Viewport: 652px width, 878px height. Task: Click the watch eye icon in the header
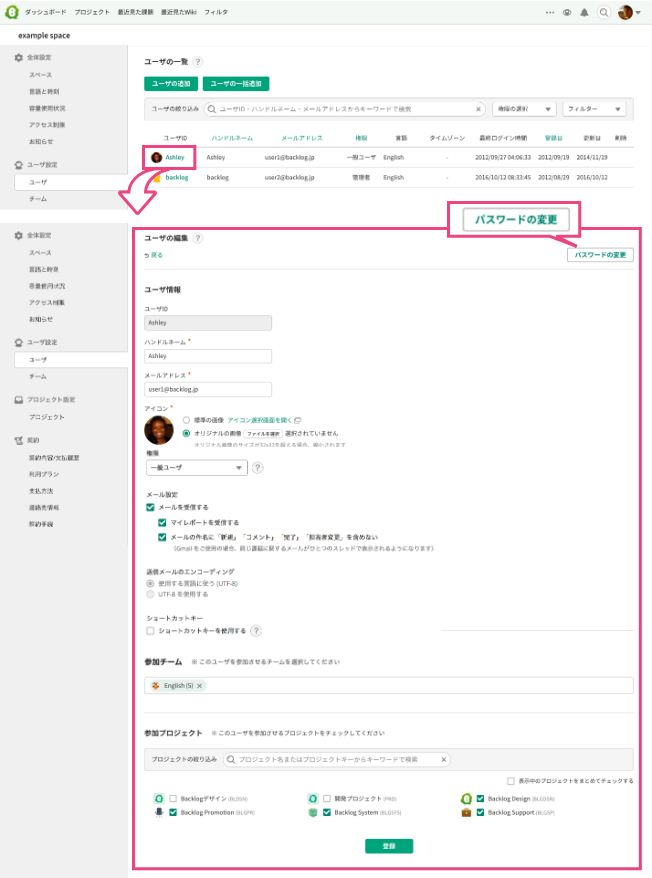567,13
